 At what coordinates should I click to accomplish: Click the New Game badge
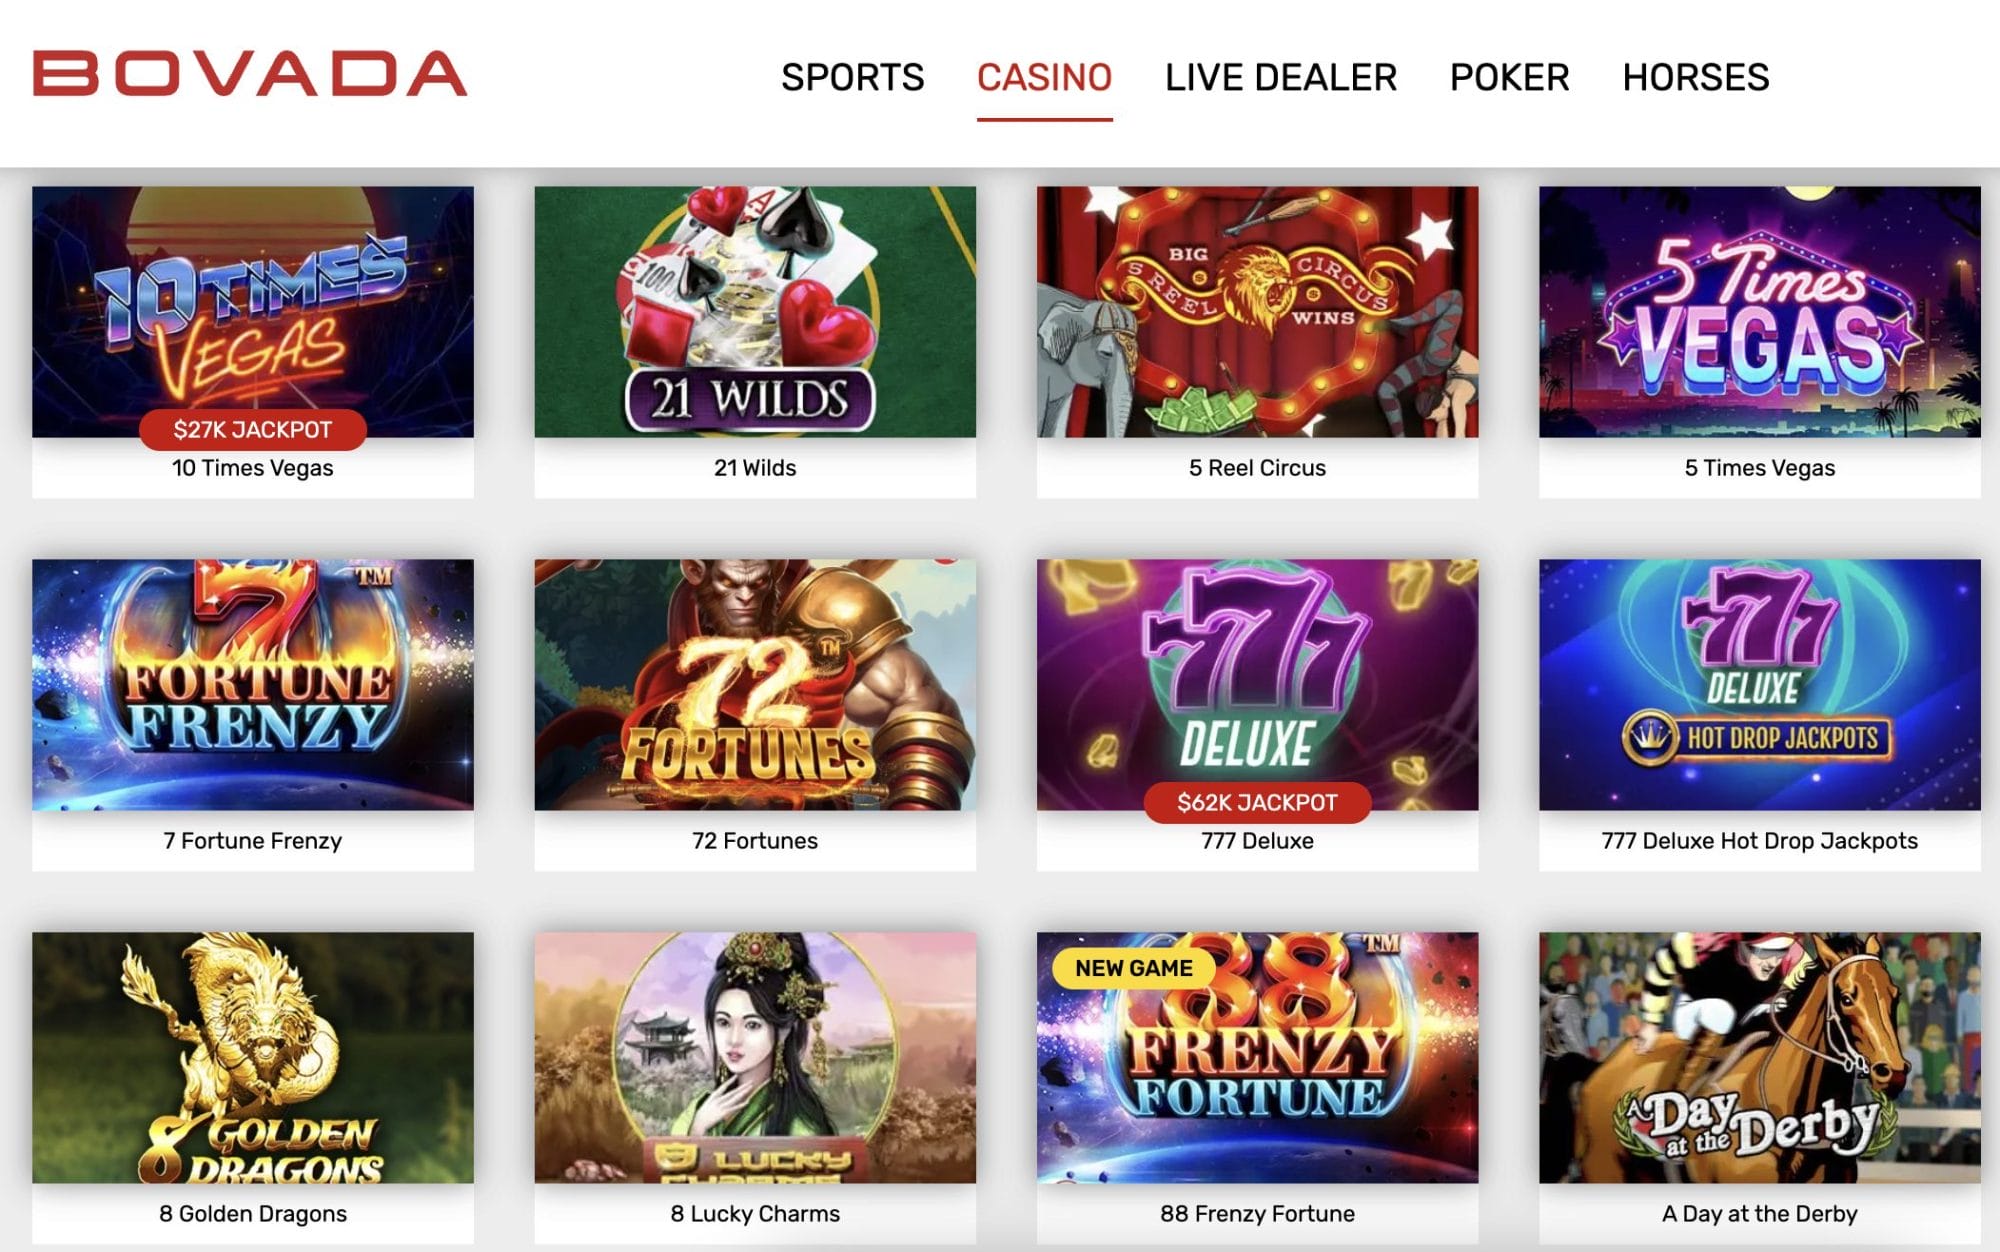click(x=1134, y=968)
